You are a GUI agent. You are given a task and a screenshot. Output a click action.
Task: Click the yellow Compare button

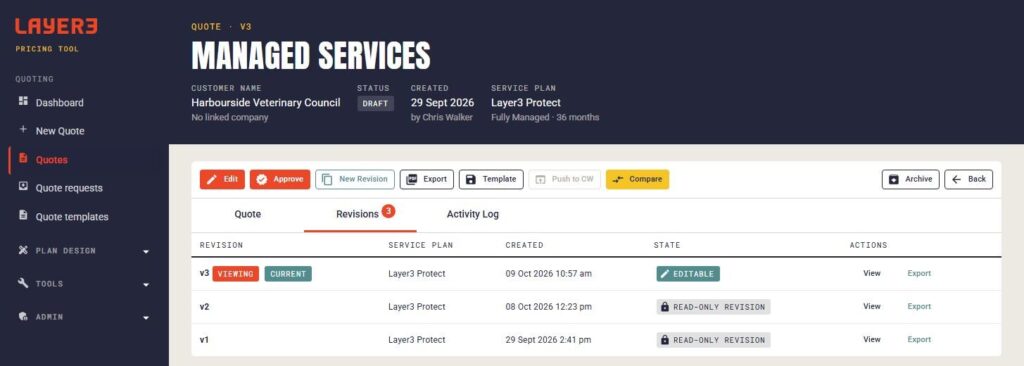[637, 179]
